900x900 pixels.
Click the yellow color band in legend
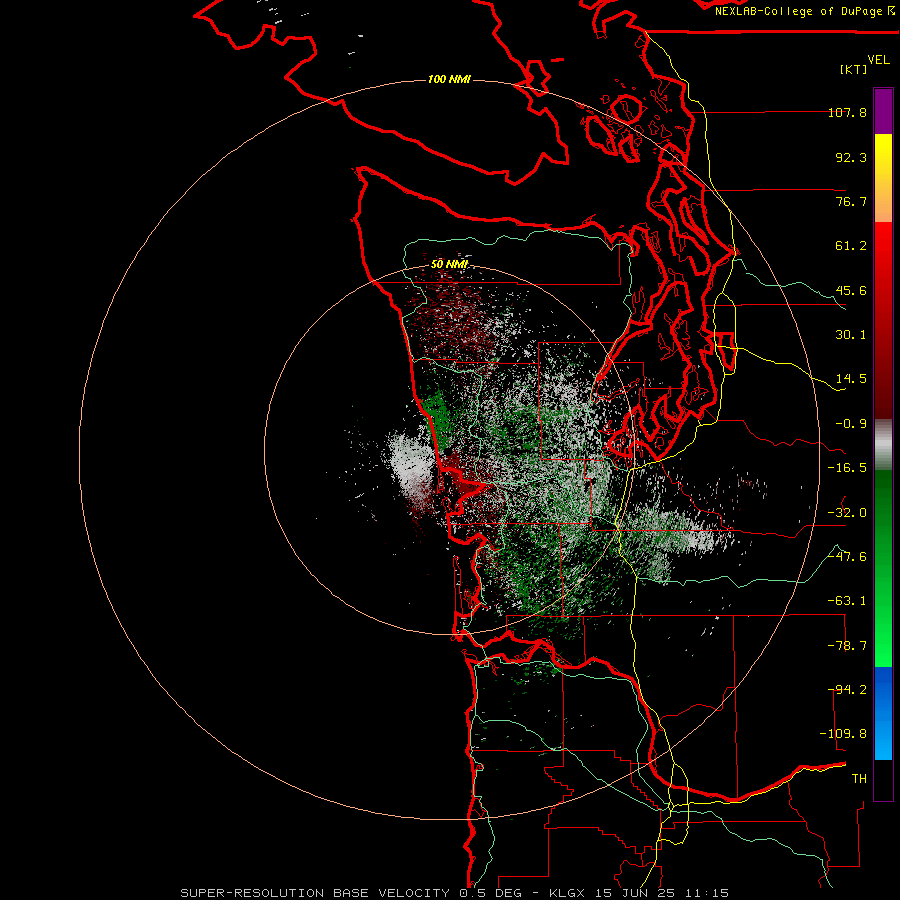click(883, 177)
